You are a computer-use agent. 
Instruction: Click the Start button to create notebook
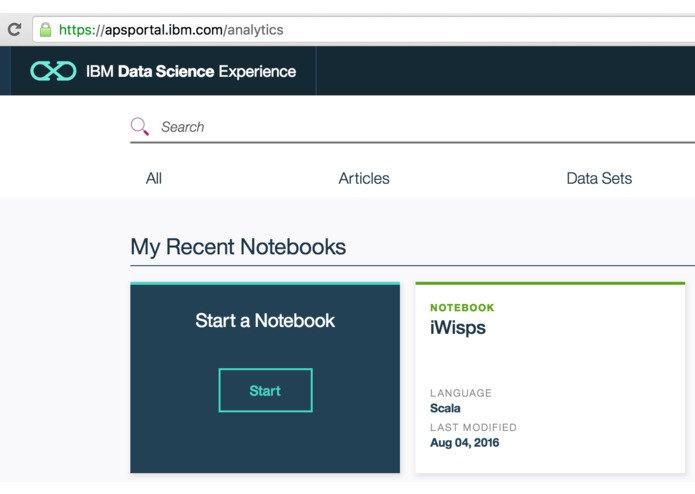tap(266, 390)
